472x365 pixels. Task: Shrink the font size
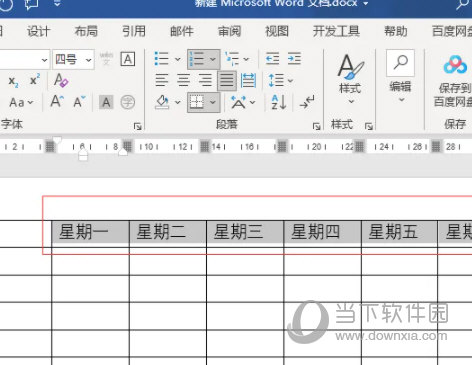point(79,101)
